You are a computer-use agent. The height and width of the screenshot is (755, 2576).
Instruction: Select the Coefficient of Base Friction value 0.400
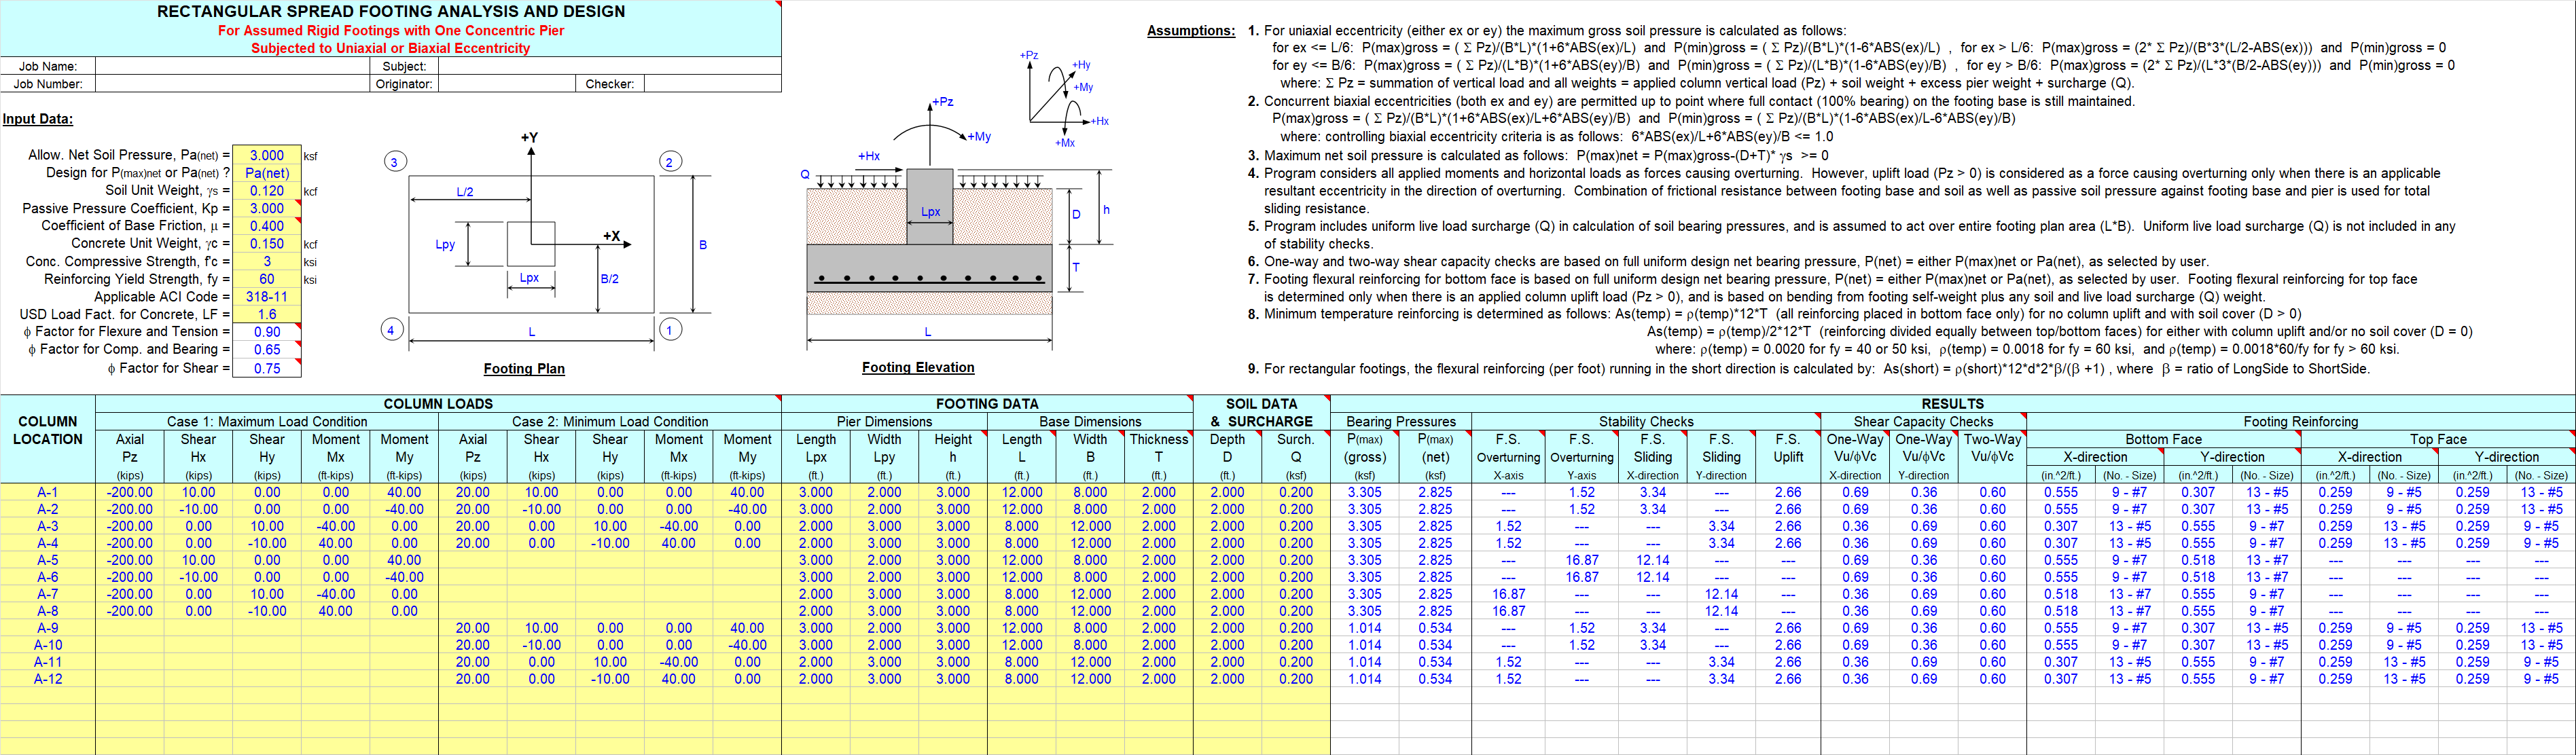coord(267,226)
